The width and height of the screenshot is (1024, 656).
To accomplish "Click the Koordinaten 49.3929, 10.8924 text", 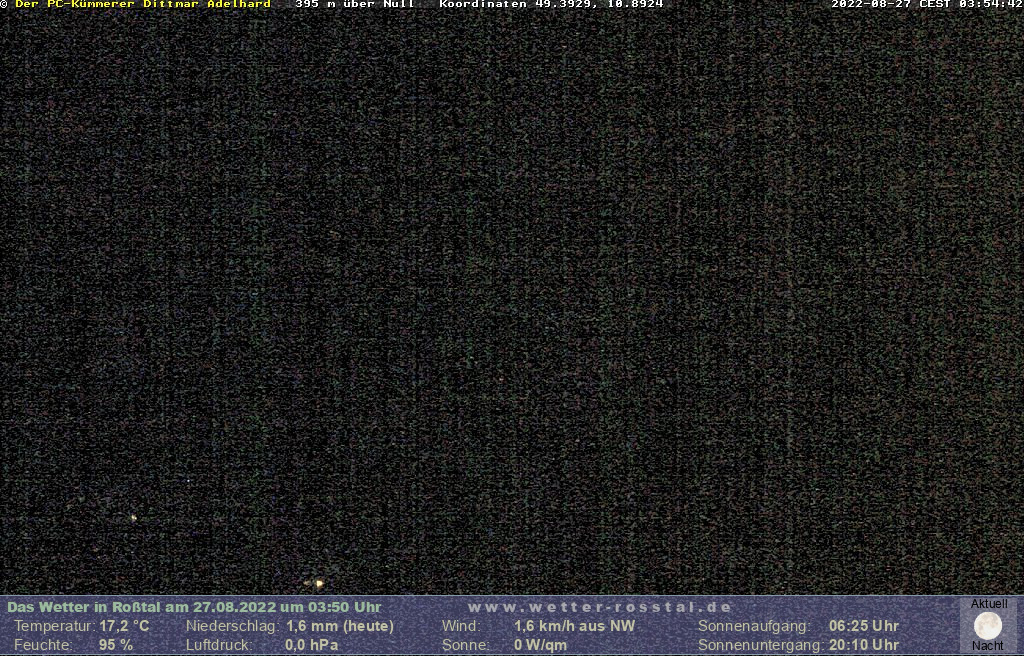I will 551,4.
